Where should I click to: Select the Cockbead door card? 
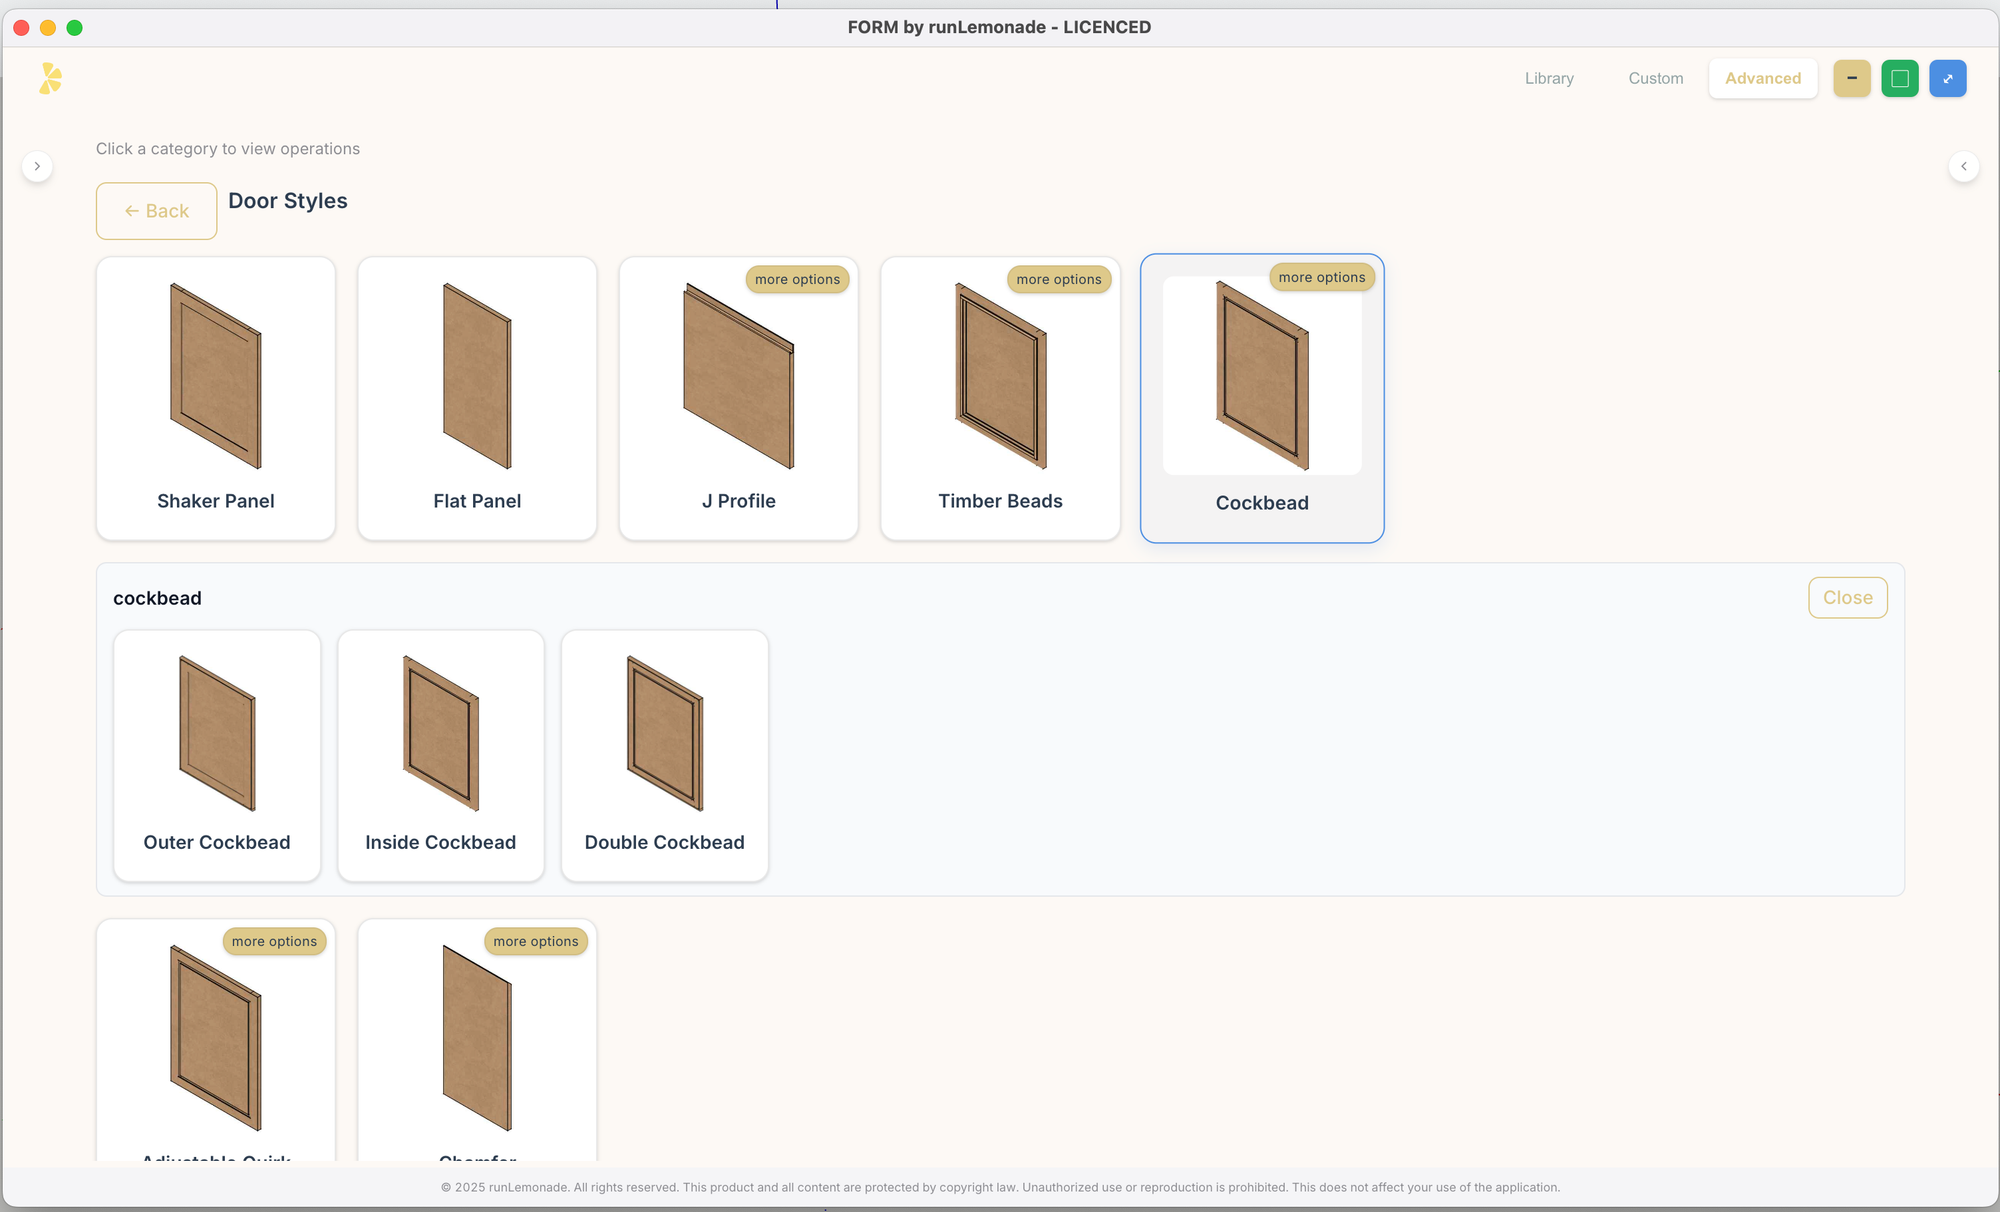1261,400
